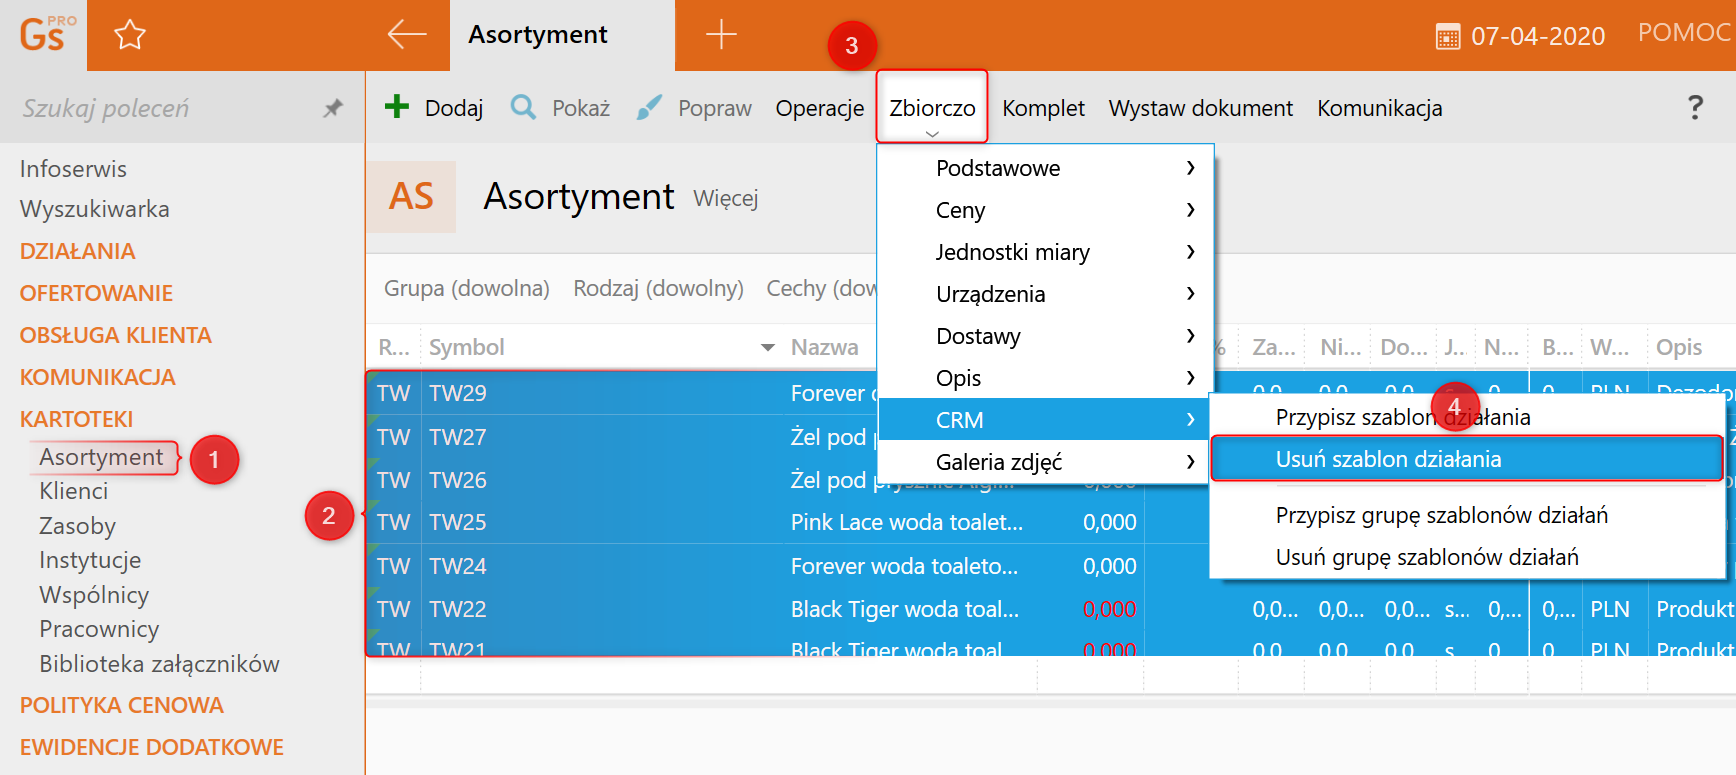This screenshot has width=1736, height=775.
Task: Open the Symbol column sort dropdown arrow
Action: click(768, 348)
